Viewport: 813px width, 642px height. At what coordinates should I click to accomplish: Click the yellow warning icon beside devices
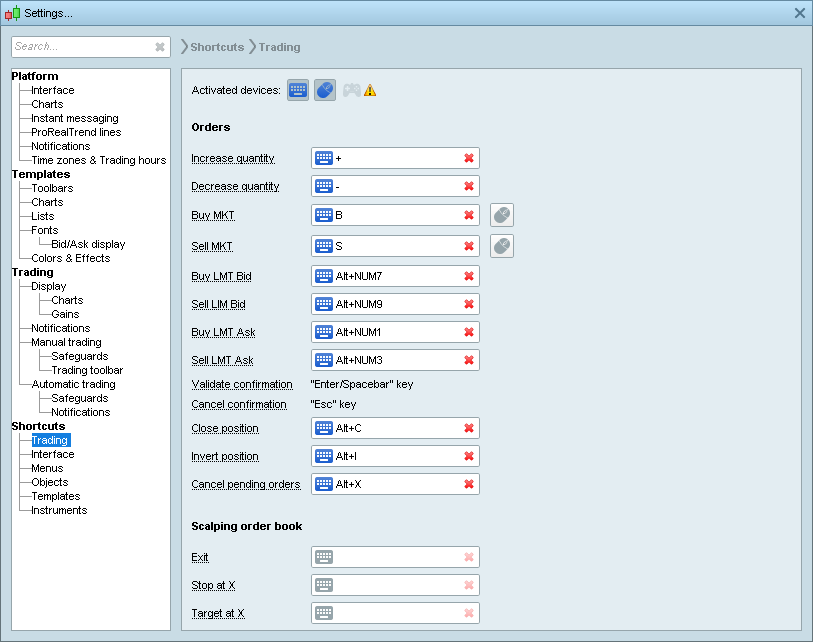coord(370,90)
